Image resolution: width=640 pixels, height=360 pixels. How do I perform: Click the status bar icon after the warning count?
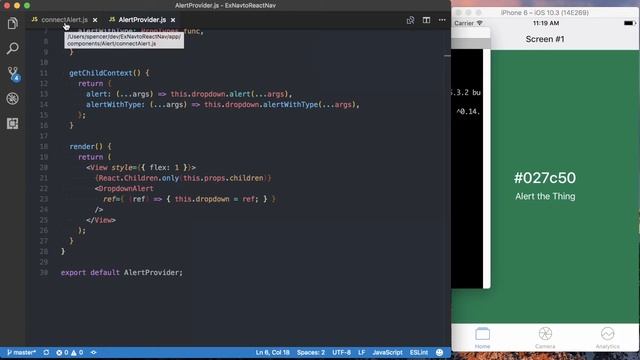click(x=93, y=353)
